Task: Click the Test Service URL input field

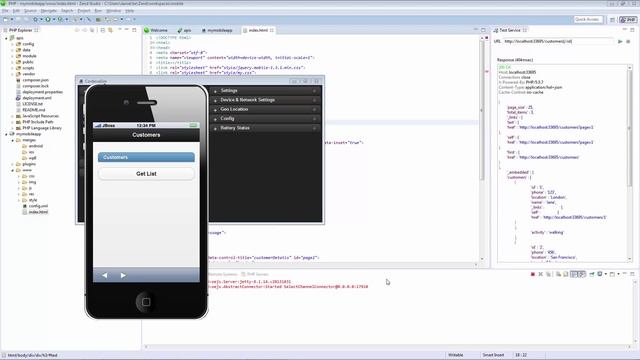Action: point(558,41)
